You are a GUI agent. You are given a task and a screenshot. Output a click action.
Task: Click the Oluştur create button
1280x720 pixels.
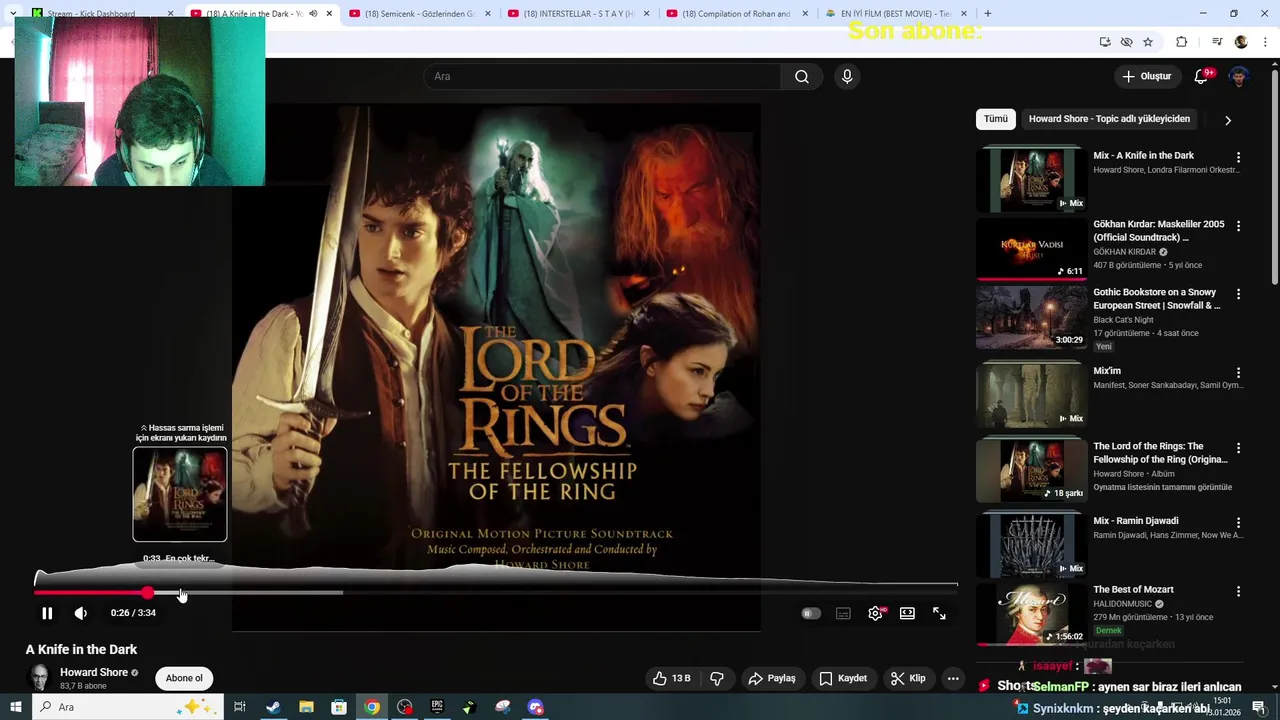tap(1147, 76)
